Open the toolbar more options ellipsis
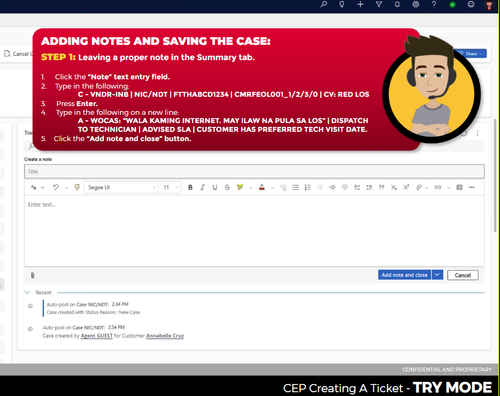 471,187
